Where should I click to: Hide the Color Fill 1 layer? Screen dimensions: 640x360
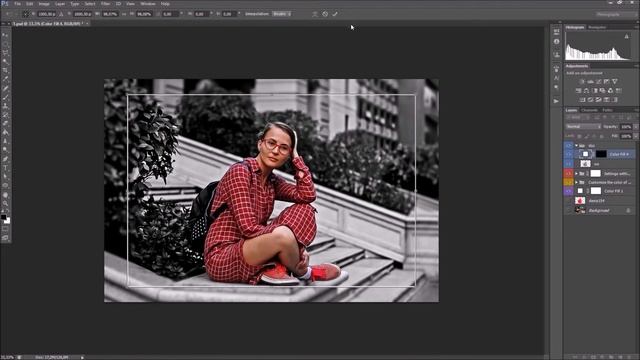(x=569, y=191)
